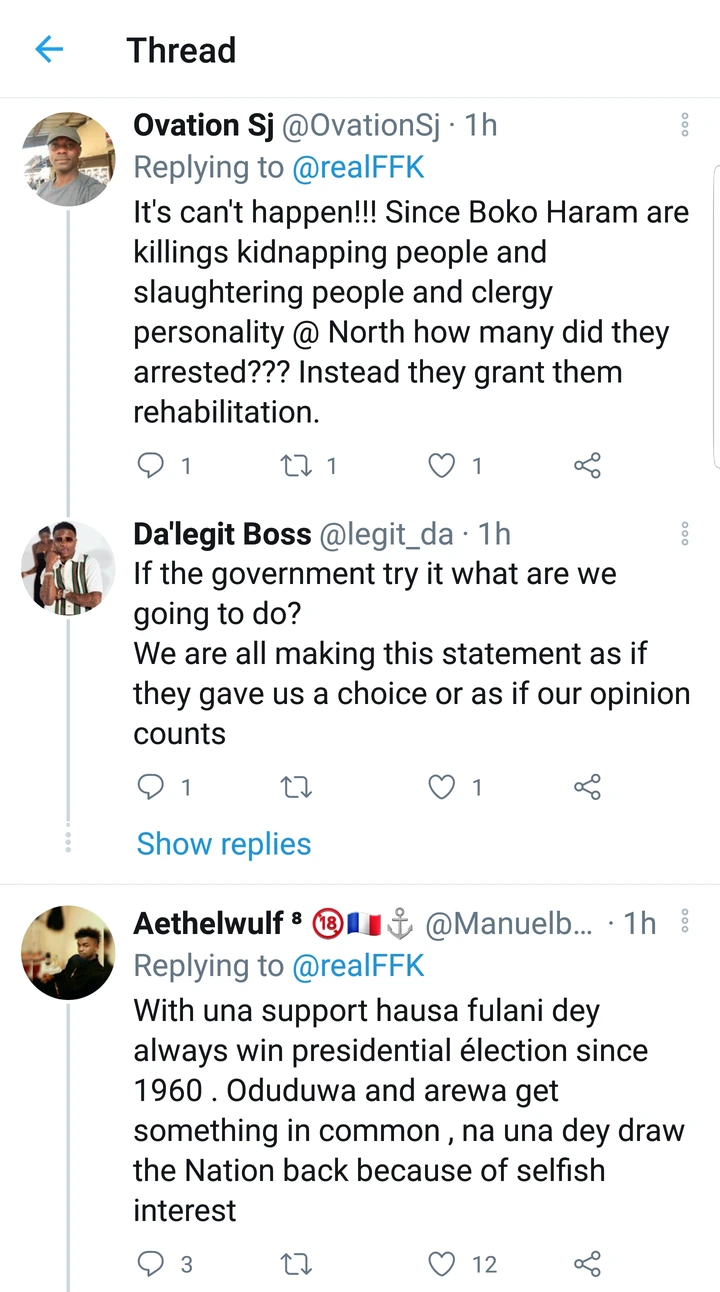
Task: Open the @realFFK link in Ovation Sj's reply
Action: point(358,168)
